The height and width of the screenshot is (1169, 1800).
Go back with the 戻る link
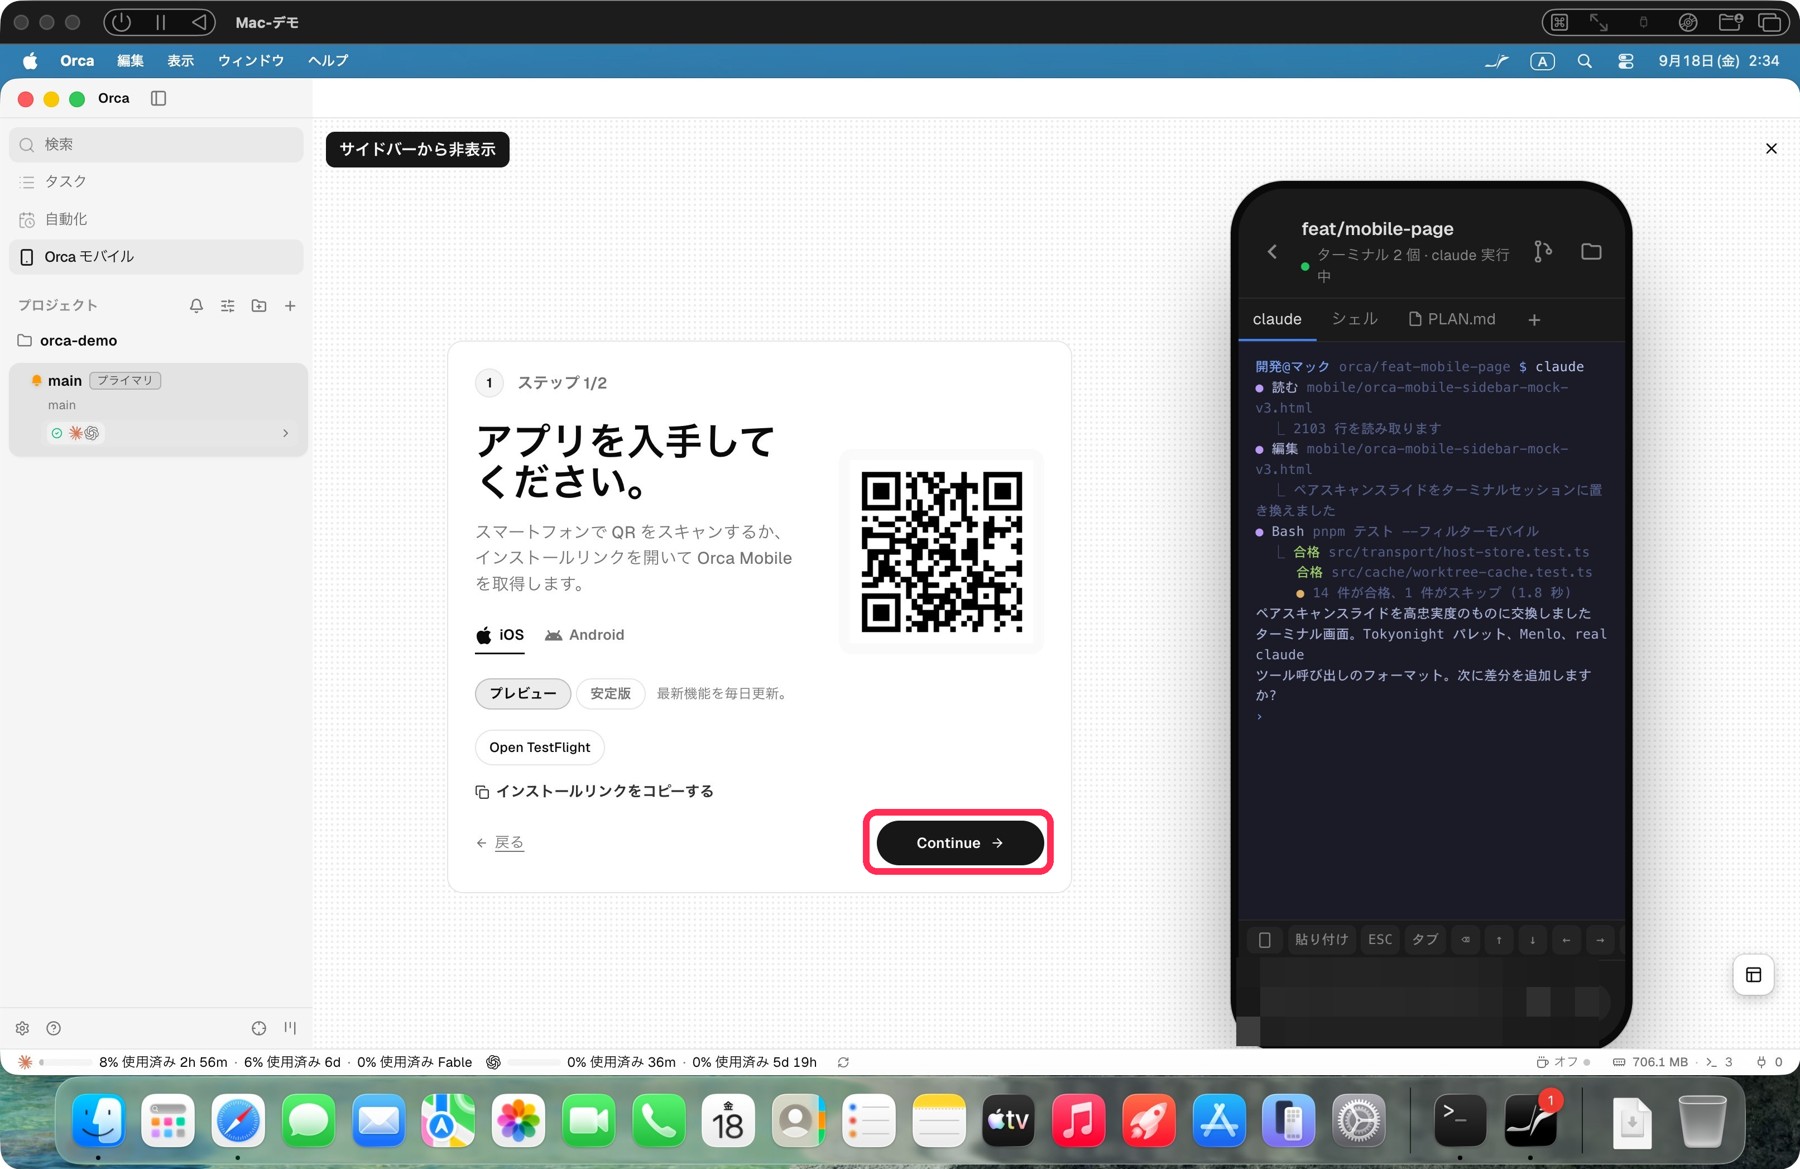[x=500, y=843]
